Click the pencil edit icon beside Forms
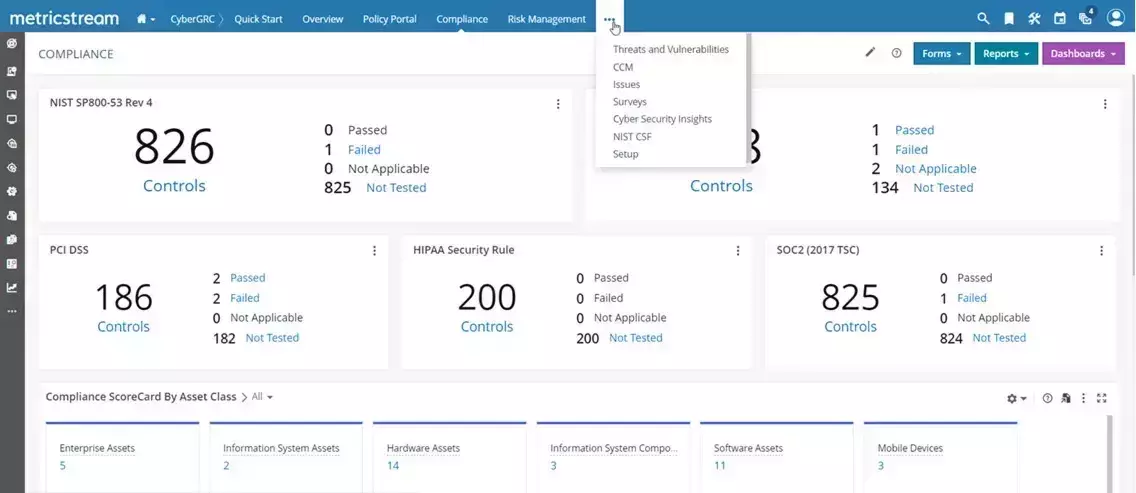 [870, 53]
